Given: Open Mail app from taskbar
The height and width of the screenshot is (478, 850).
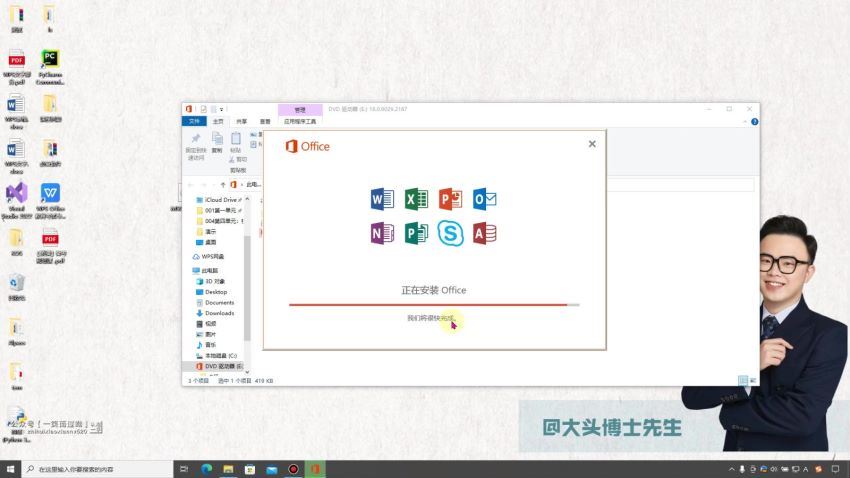Looking at the screenshot, I should click(272, 469).
